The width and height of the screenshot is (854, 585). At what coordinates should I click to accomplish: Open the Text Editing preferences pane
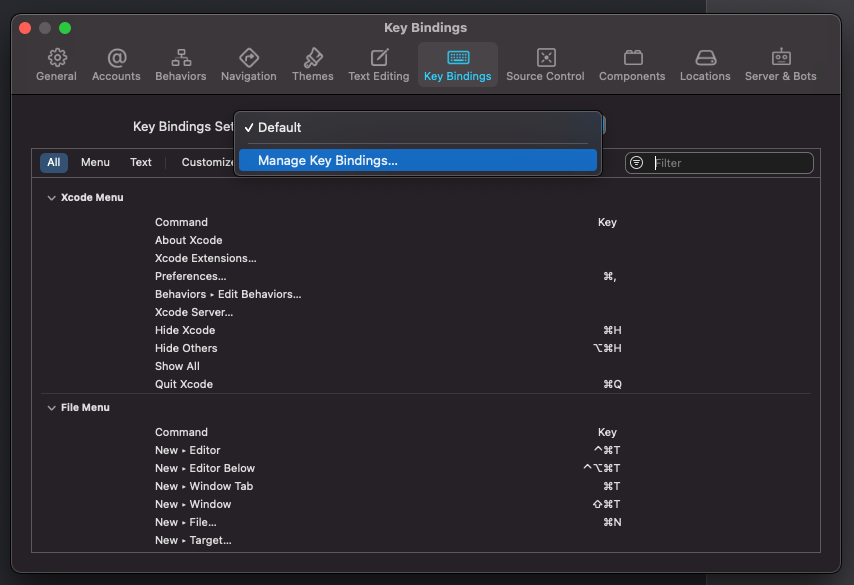(379, 65)
